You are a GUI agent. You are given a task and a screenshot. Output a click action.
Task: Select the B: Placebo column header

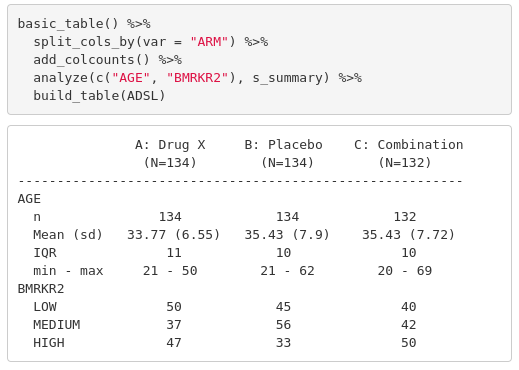coord(283,145)
